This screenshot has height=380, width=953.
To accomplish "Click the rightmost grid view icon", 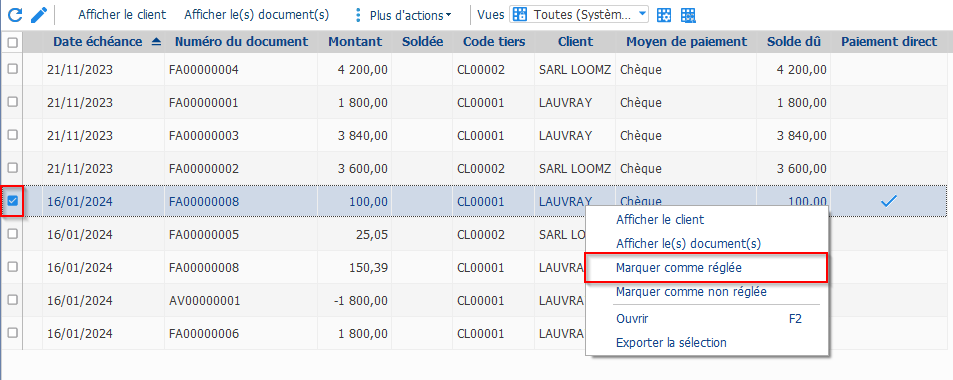I will 688,15.
